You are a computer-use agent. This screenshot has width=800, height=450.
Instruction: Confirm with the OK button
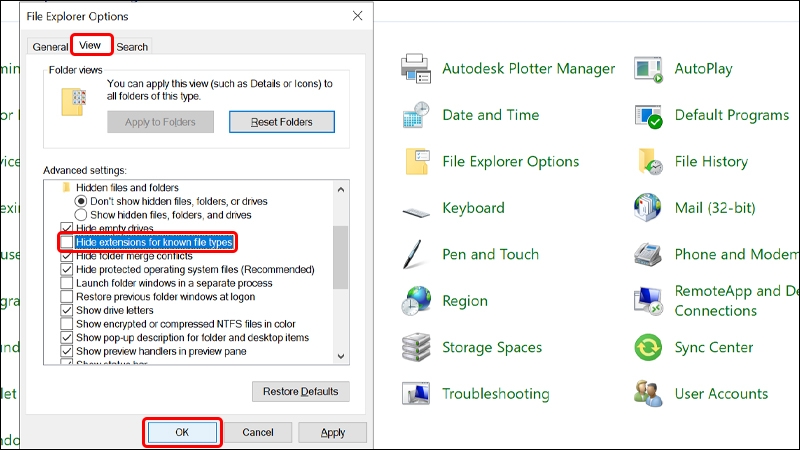182,433
